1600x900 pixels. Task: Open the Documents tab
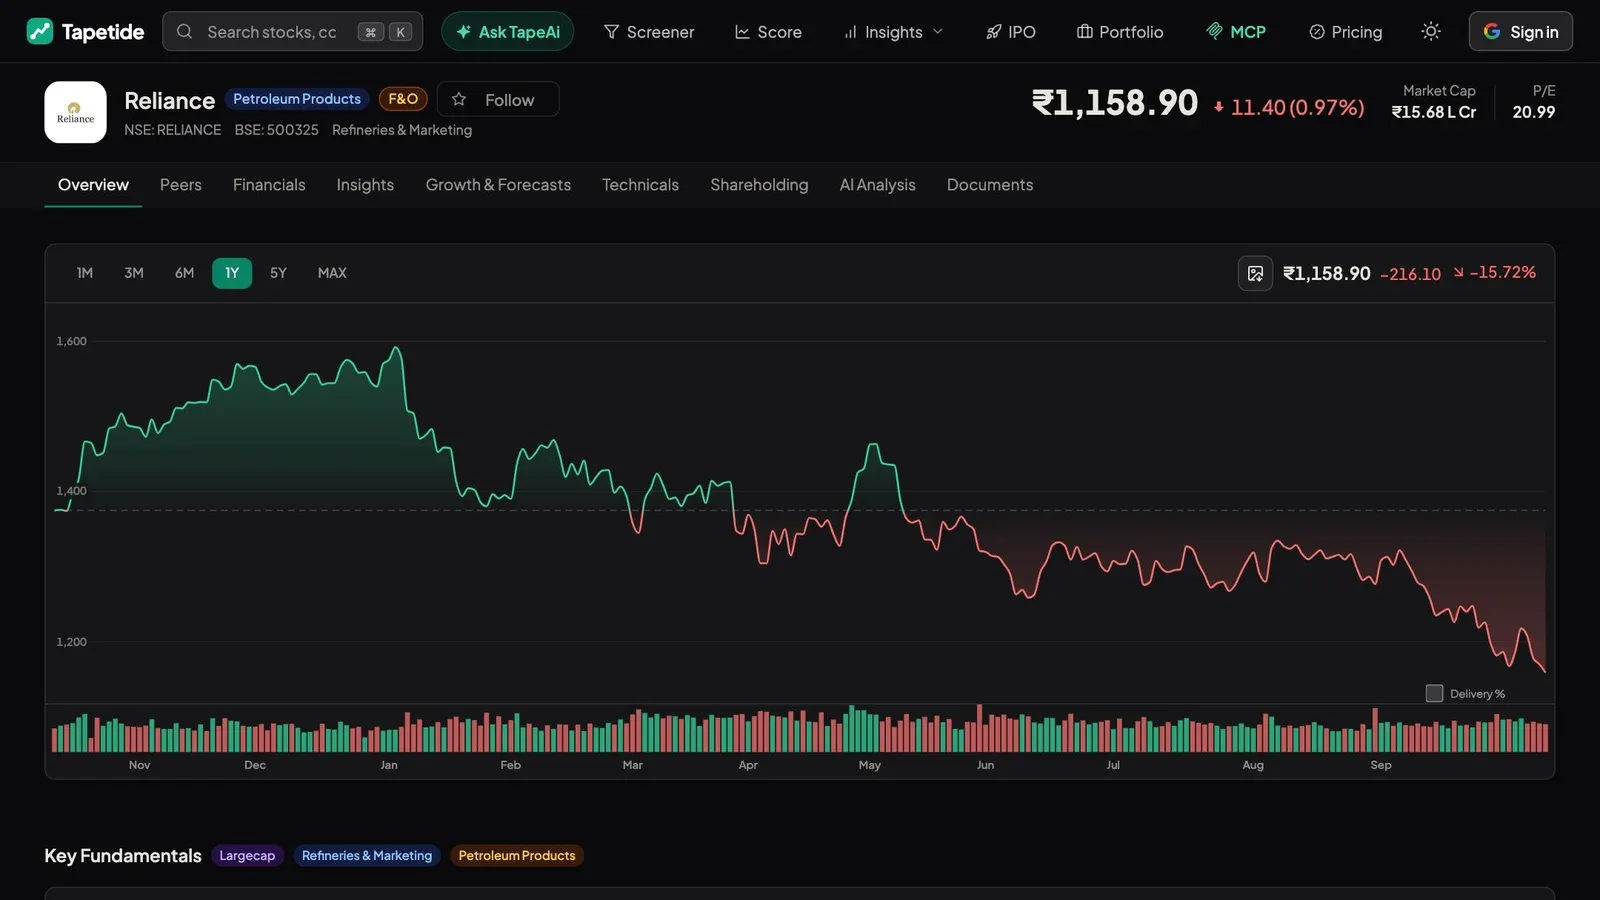coord(990,185)
